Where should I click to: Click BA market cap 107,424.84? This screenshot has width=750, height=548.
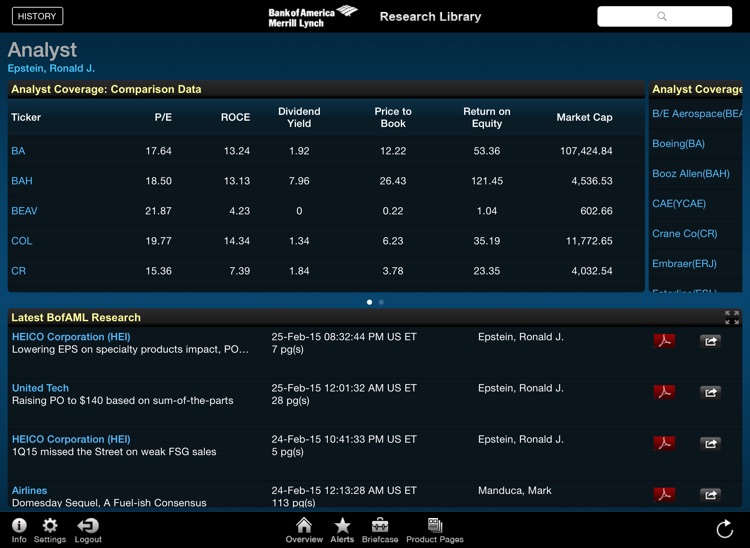point(586,151)
